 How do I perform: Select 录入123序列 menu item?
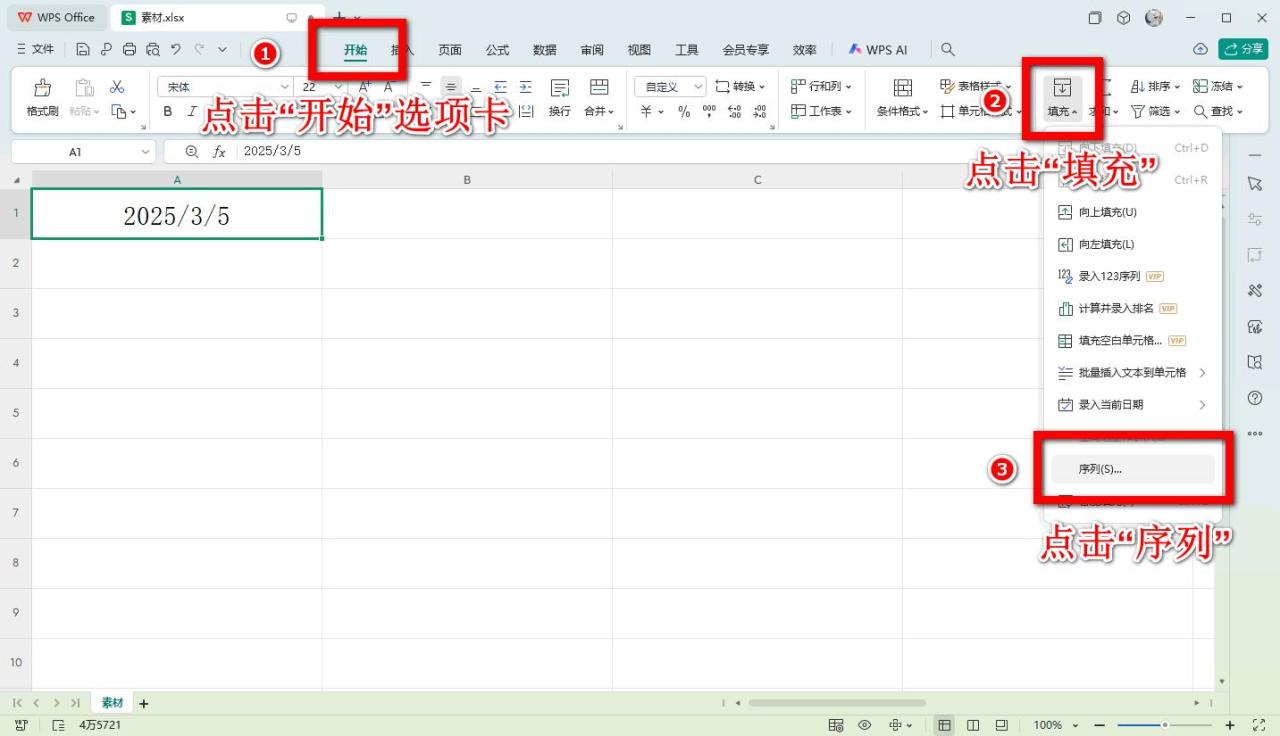[1132, 276]
